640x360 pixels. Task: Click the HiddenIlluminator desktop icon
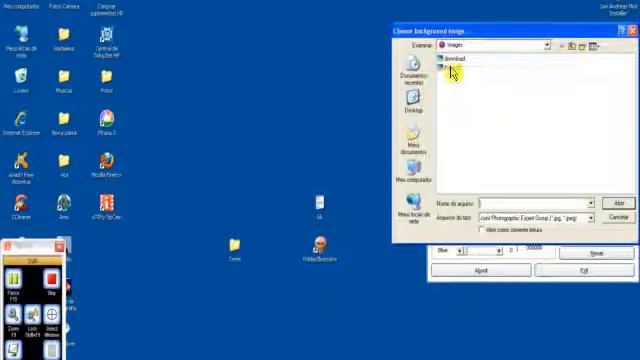(x=320, y=249)
